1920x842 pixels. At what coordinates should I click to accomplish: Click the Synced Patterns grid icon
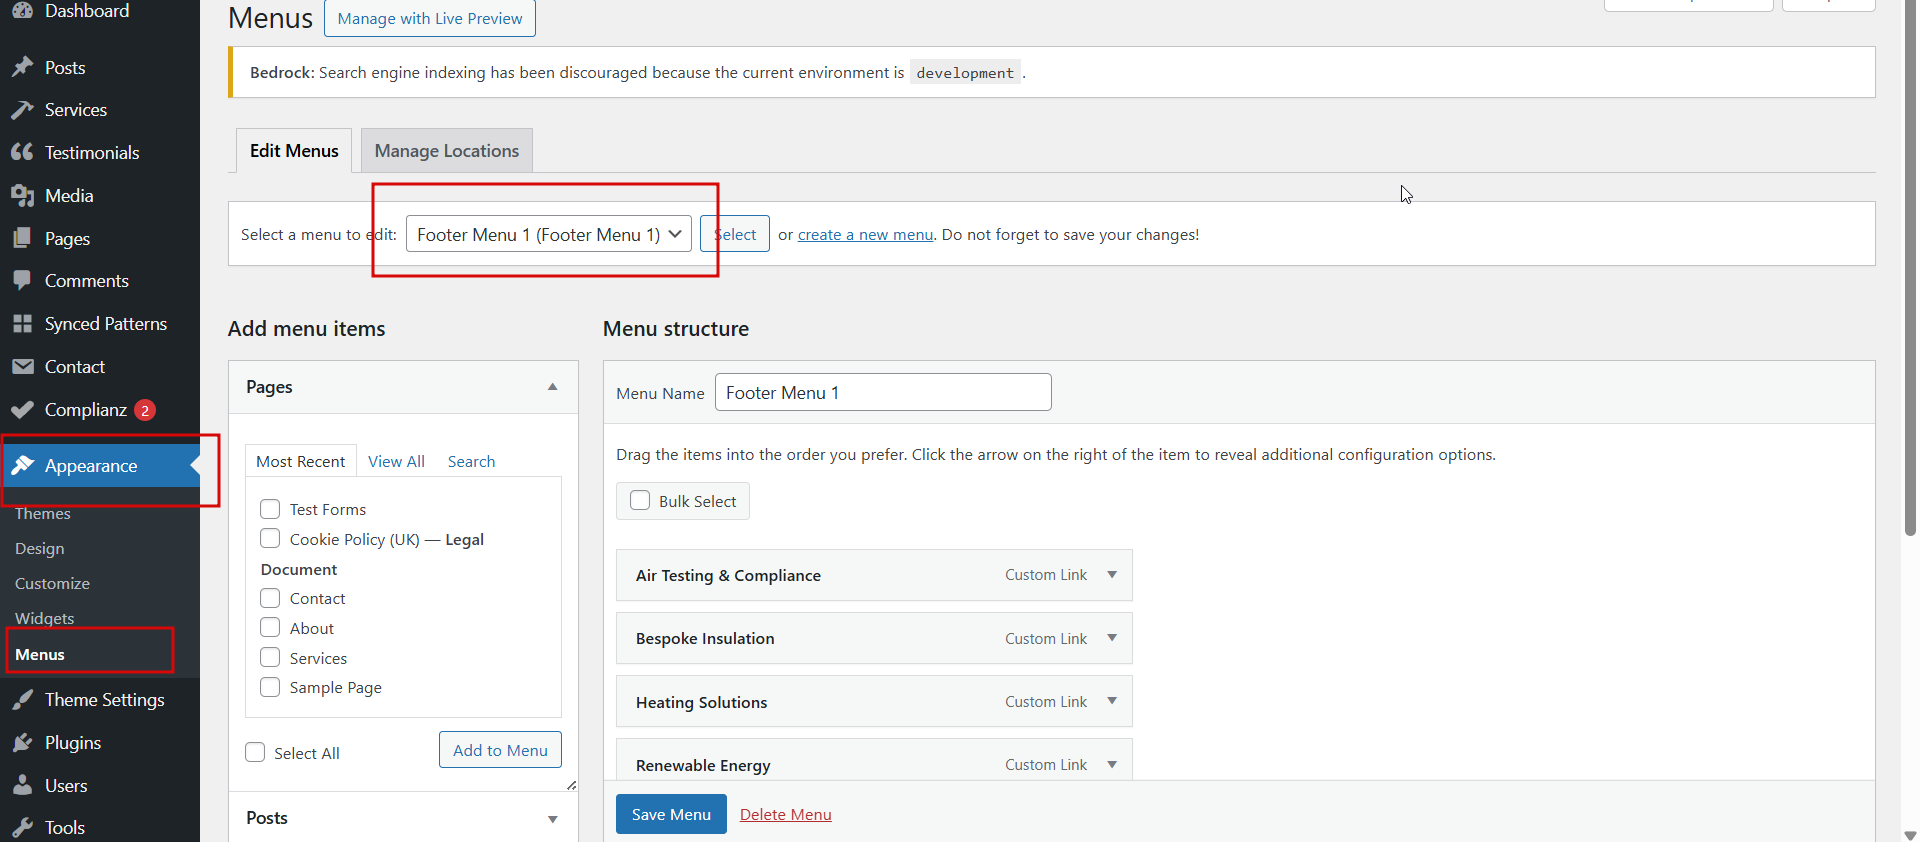click(x=22, y=324)
